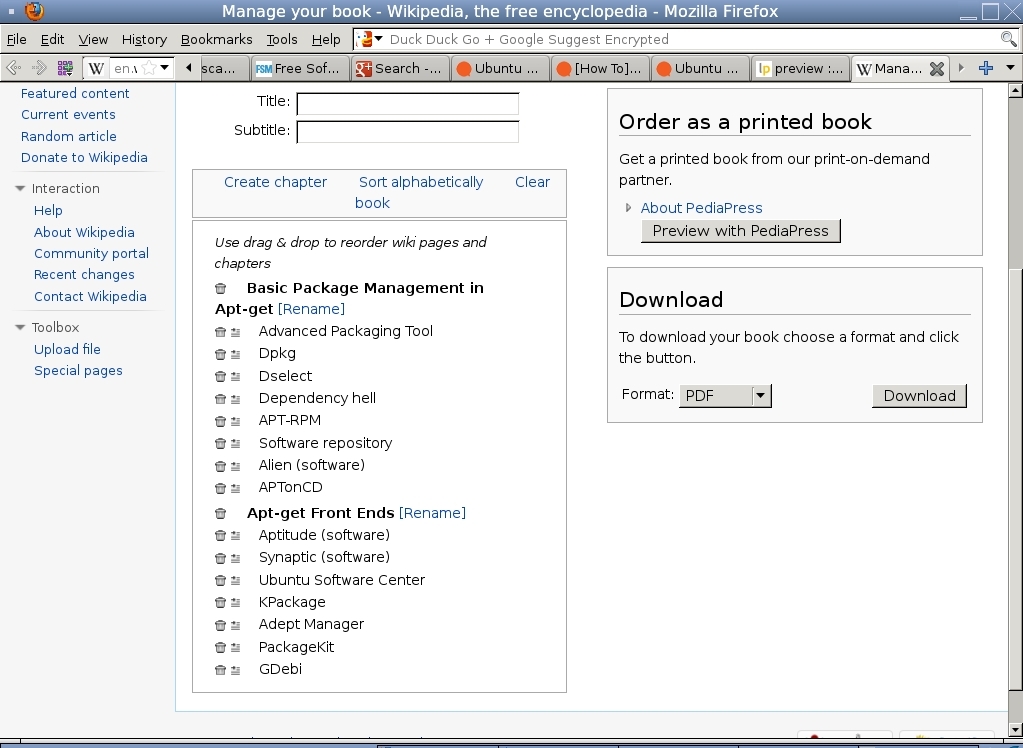Switch to the Search -... tab
Viewport: 1023px width, 748px height.
point(400,69)
